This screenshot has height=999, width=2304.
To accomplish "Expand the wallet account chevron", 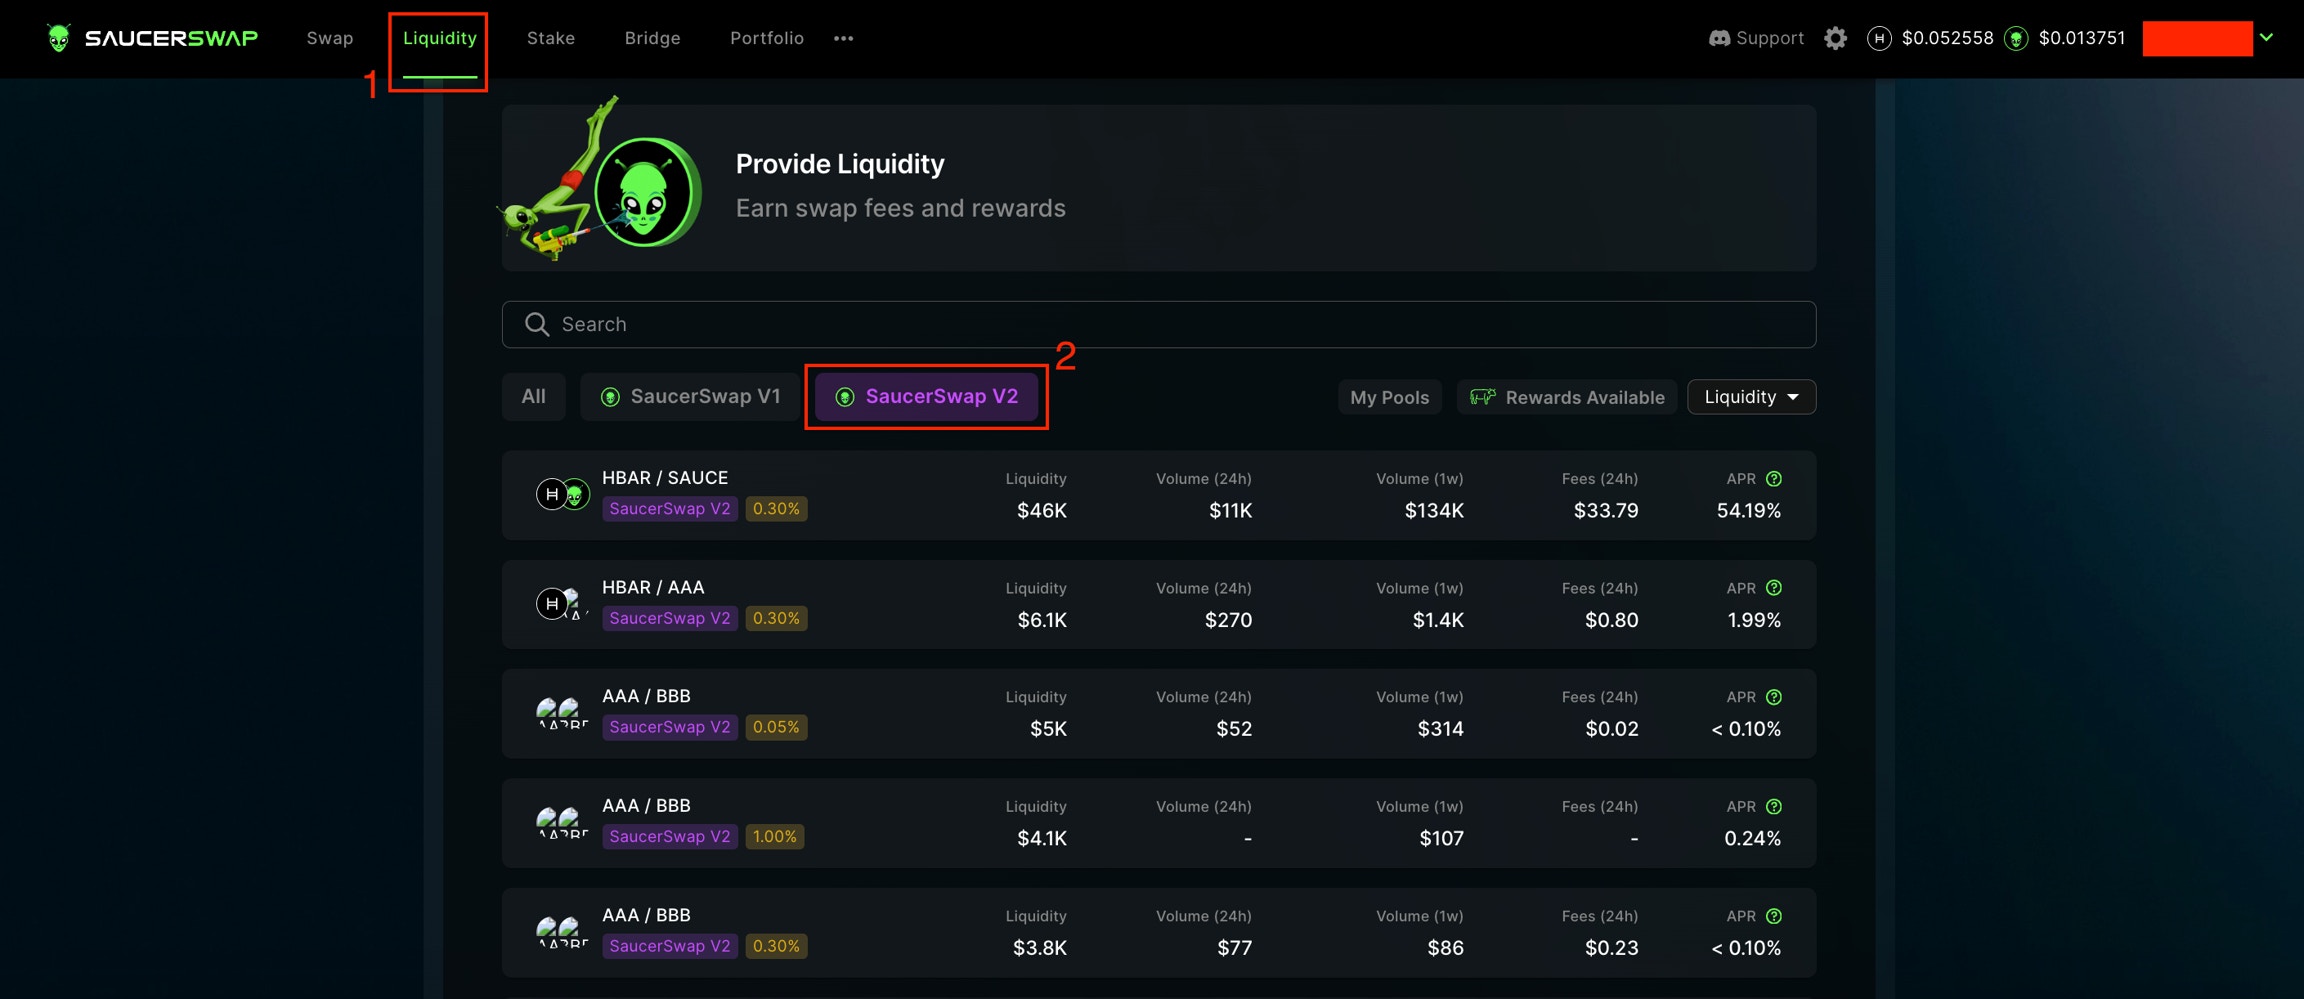I will tap(2266, 38).
